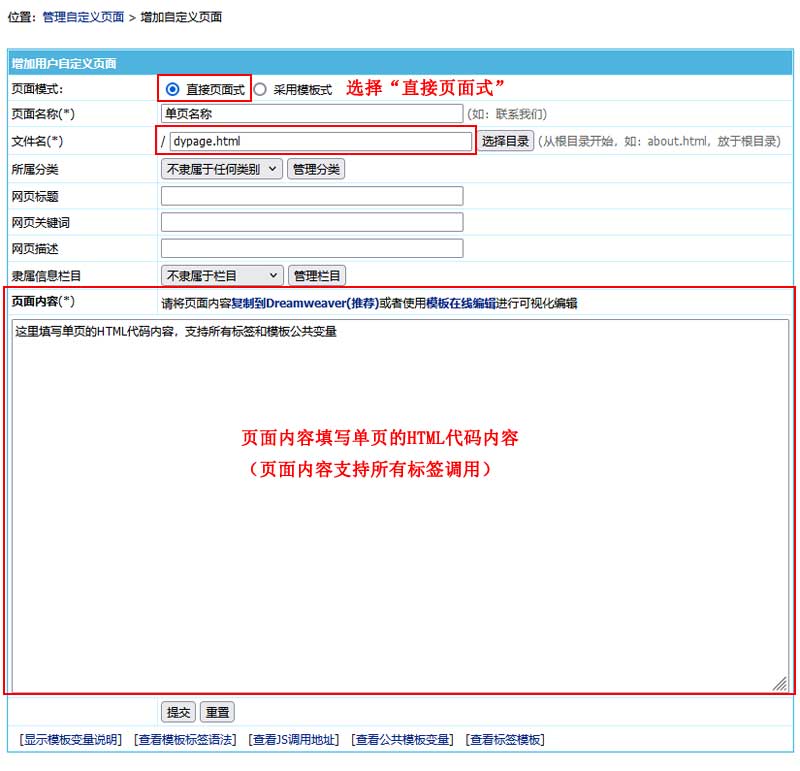Select the 直接页面式 radio button
The image size is (800, 771).
[172, 89]
